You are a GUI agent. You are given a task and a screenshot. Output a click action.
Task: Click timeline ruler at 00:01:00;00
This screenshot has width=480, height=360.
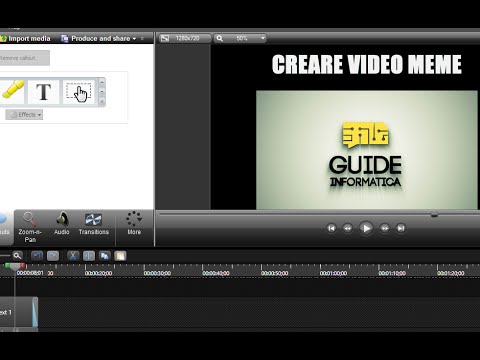(x=333, y=273)
